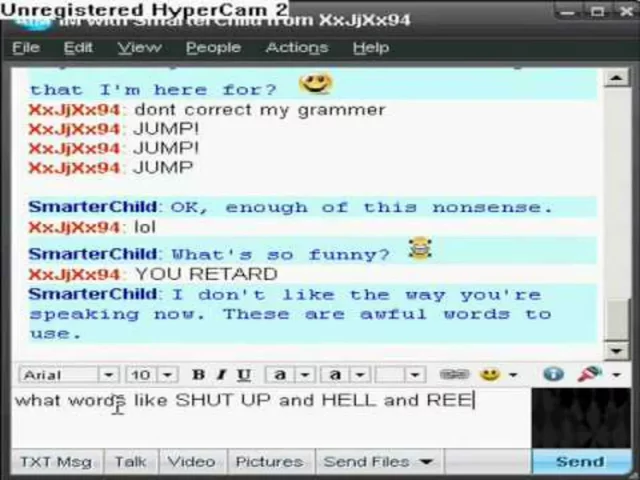Open the Help menu
Viewport: 640px width, 480px height.
click(371, 48)
